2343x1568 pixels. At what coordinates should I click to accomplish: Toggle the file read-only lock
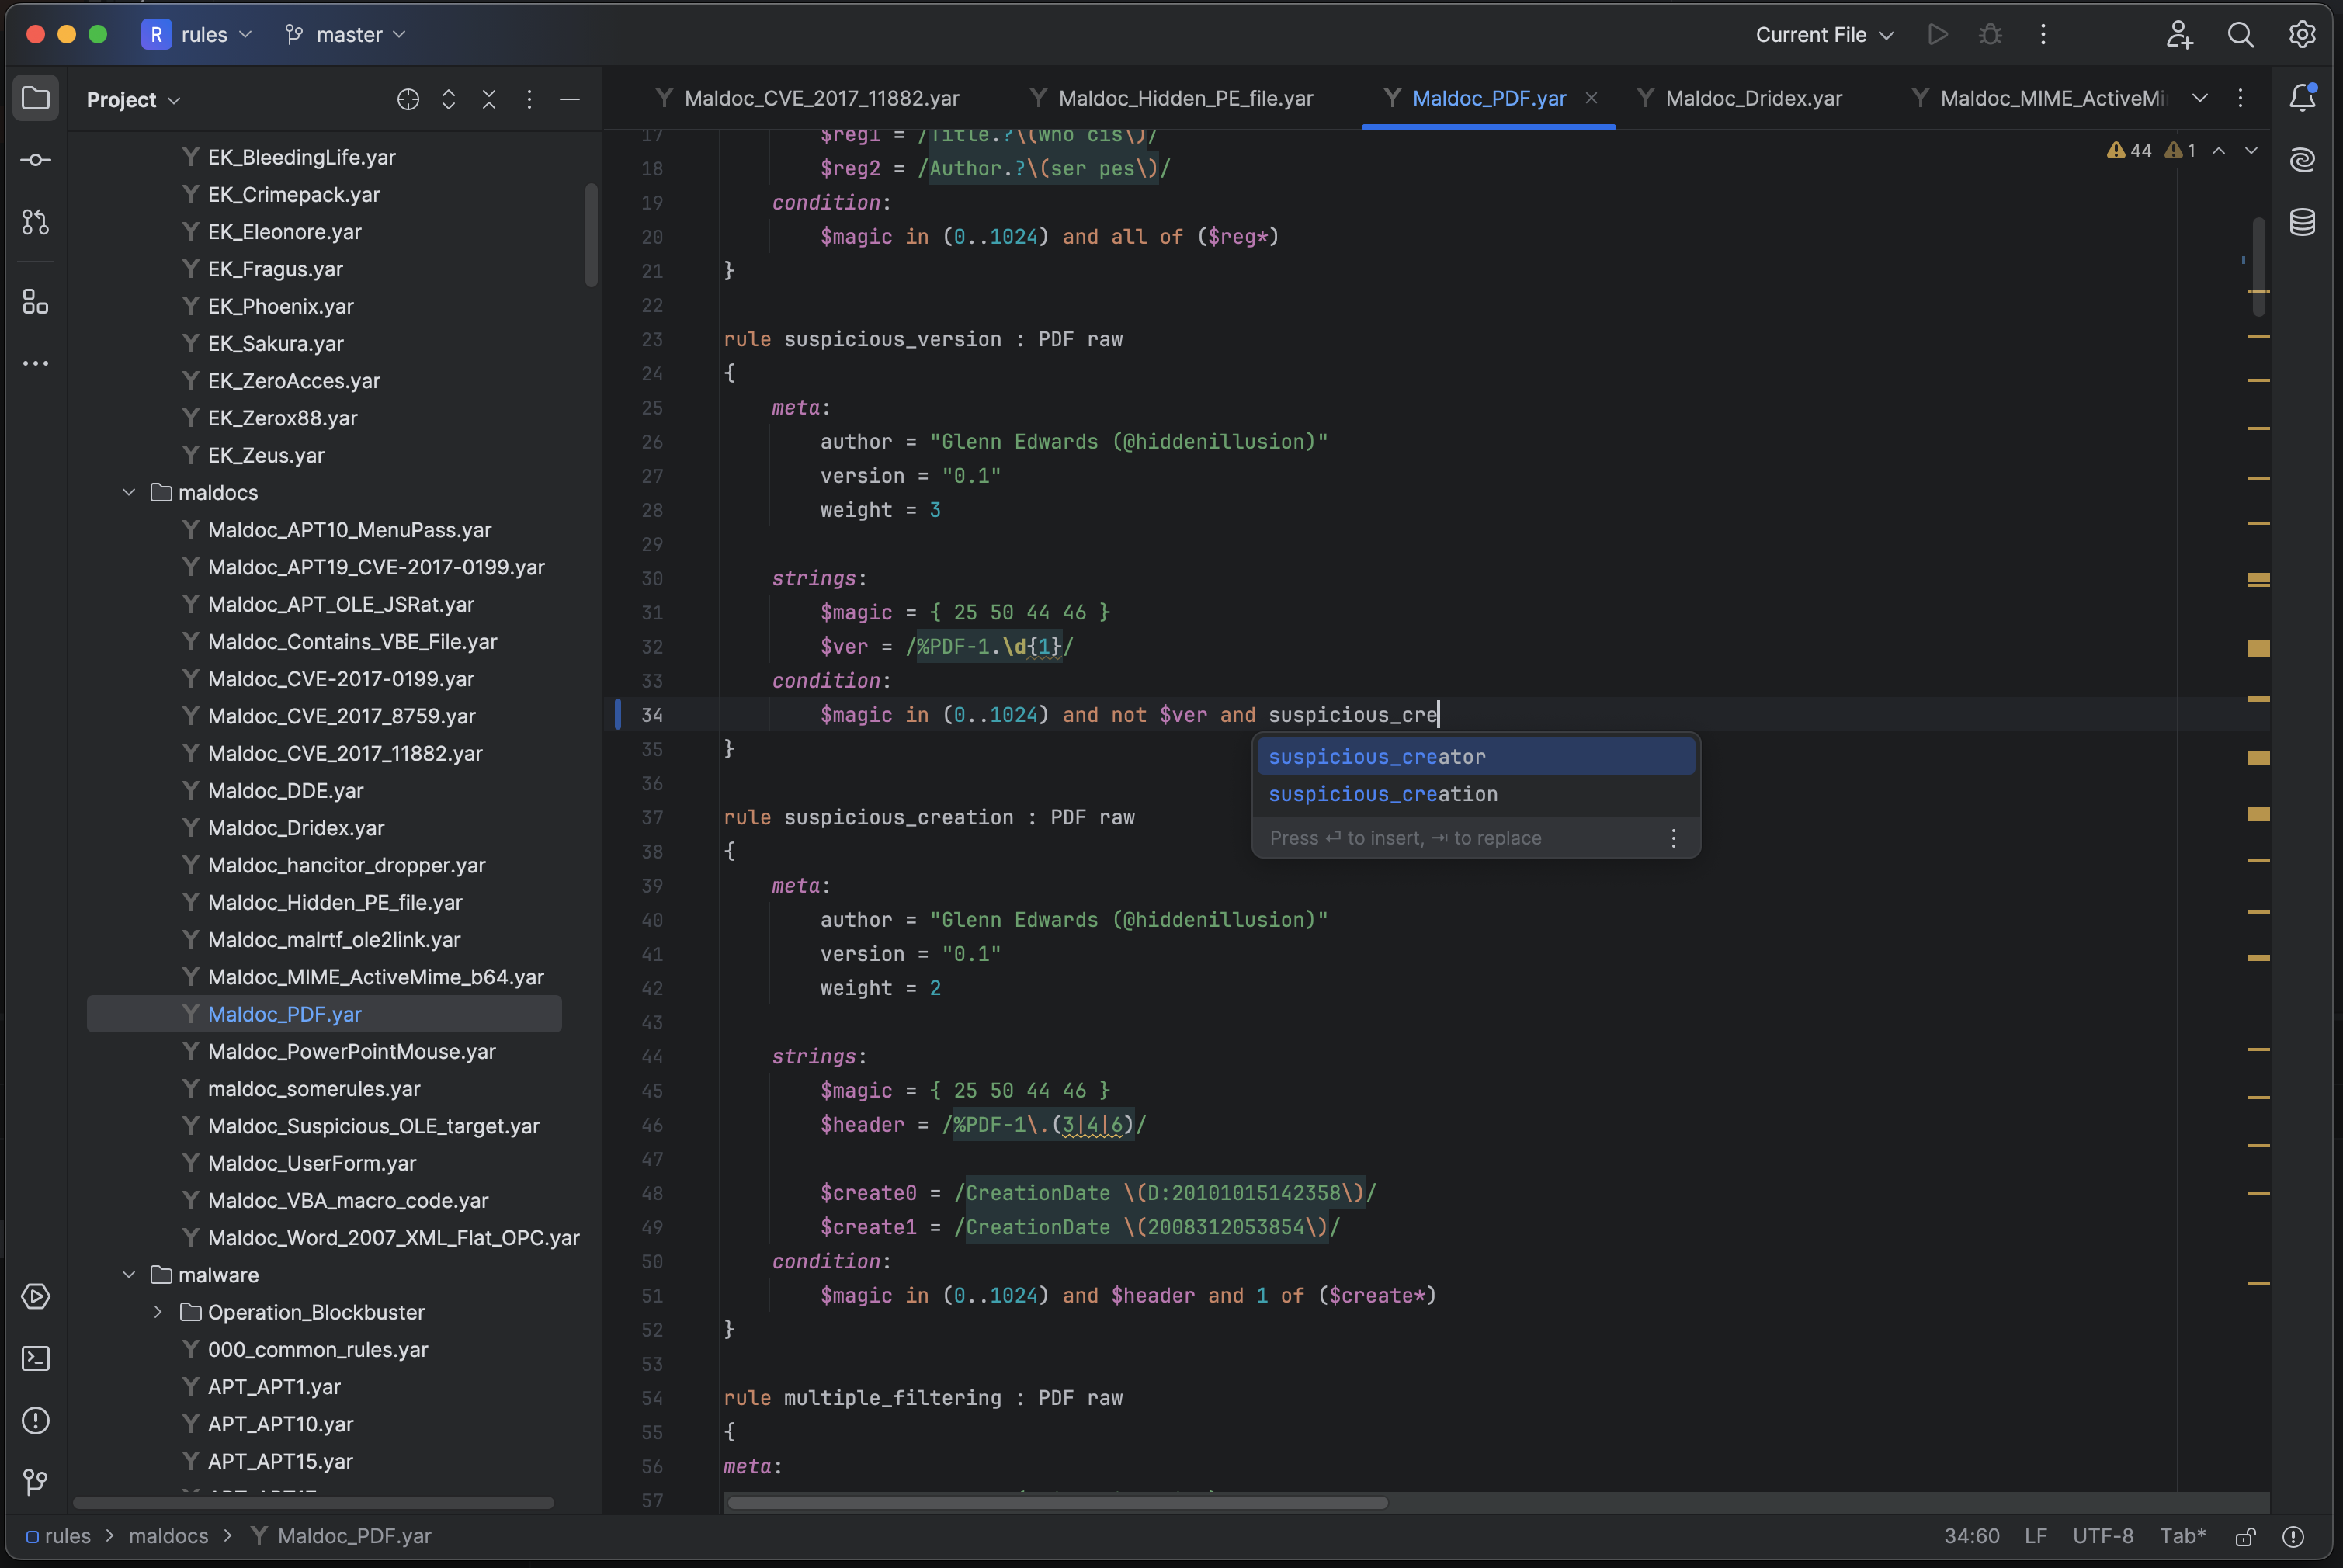pos(2245,1536)
